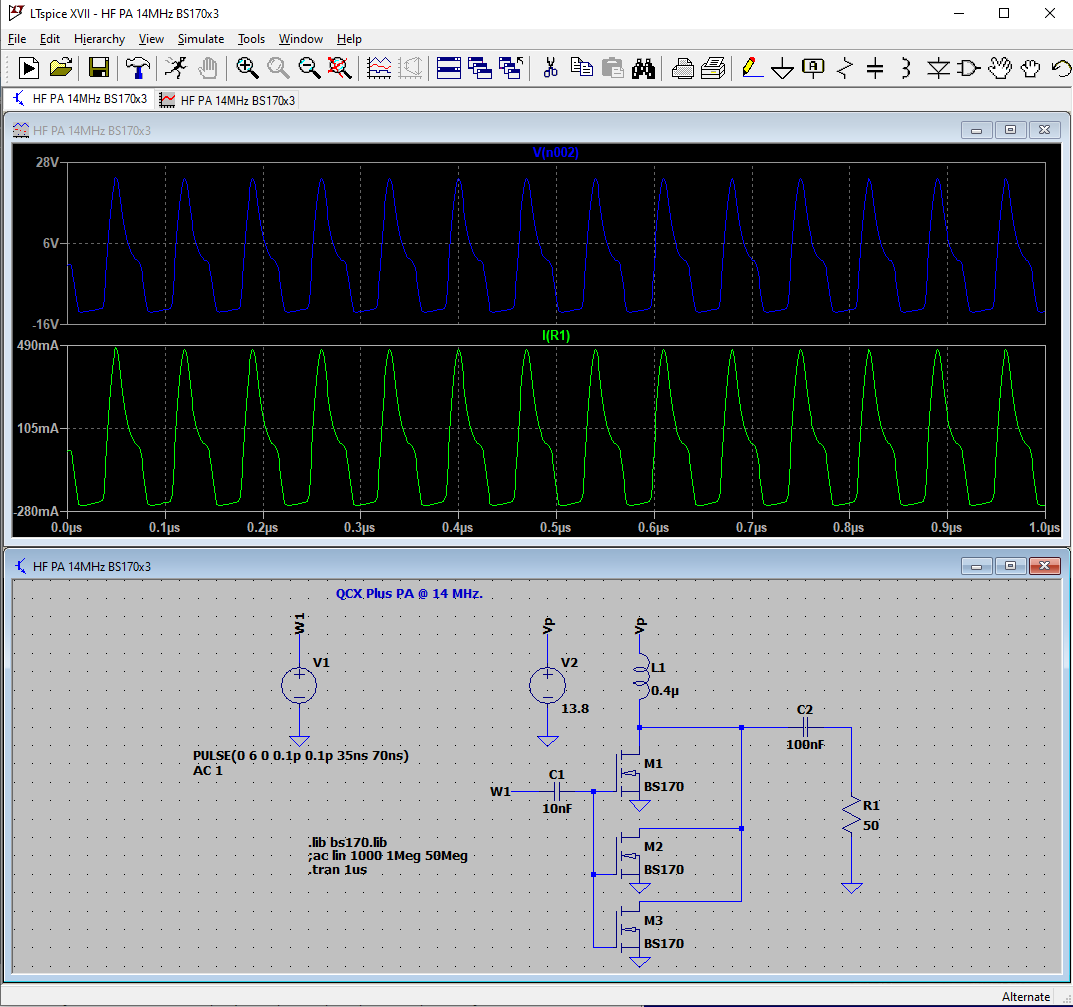Place an Inductor component

point(906,68)
